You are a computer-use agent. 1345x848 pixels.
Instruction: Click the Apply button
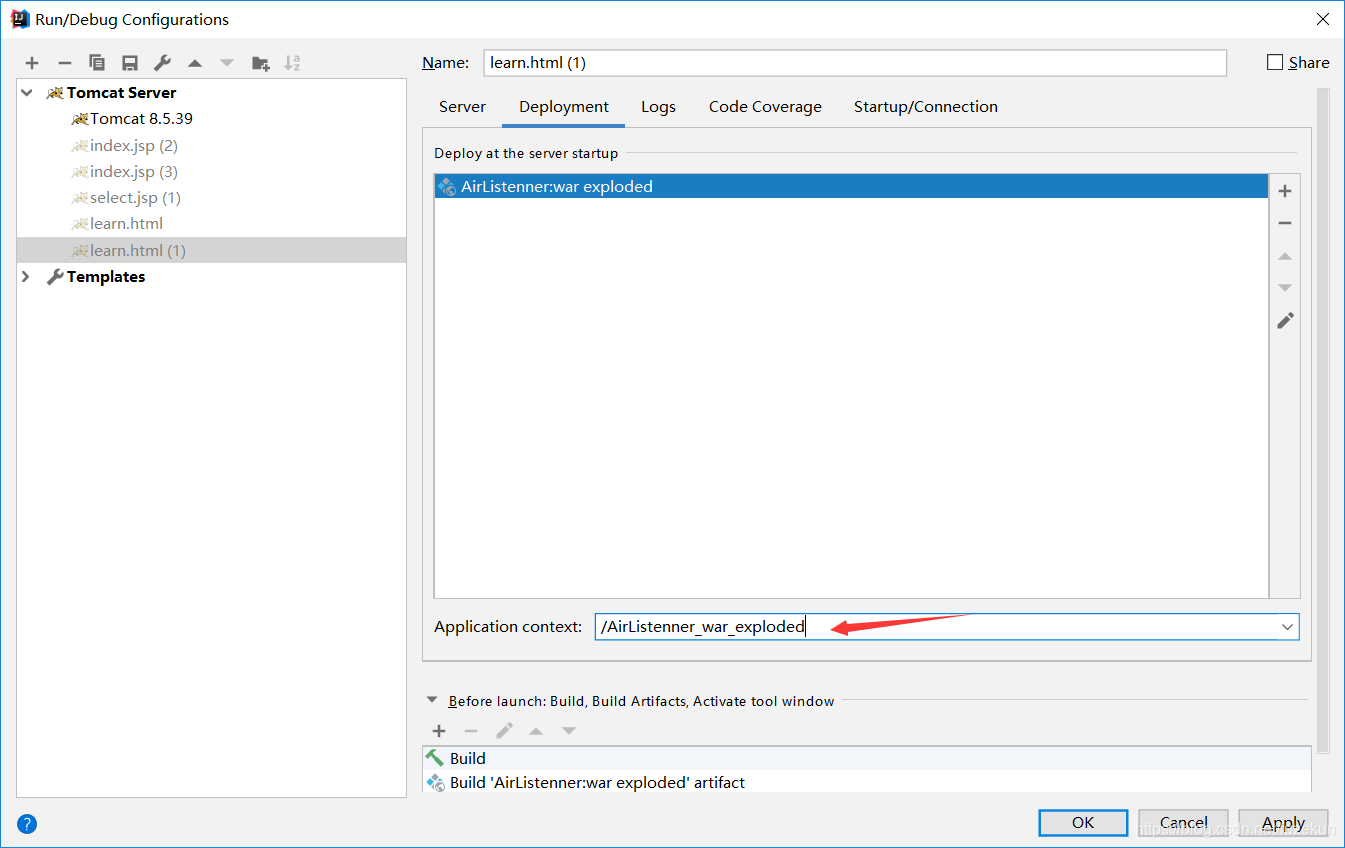click(x=1283, y=823)
